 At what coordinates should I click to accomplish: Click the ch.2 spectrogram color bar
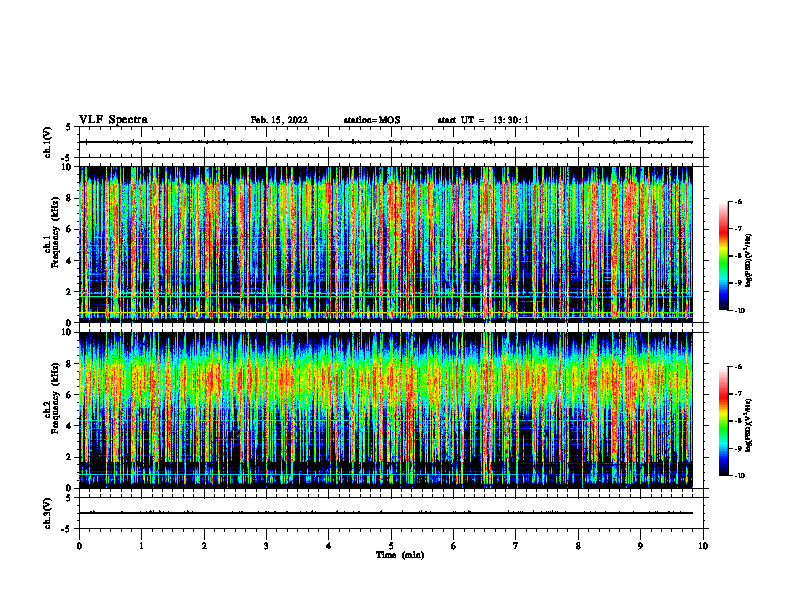[x=723, y=421]
